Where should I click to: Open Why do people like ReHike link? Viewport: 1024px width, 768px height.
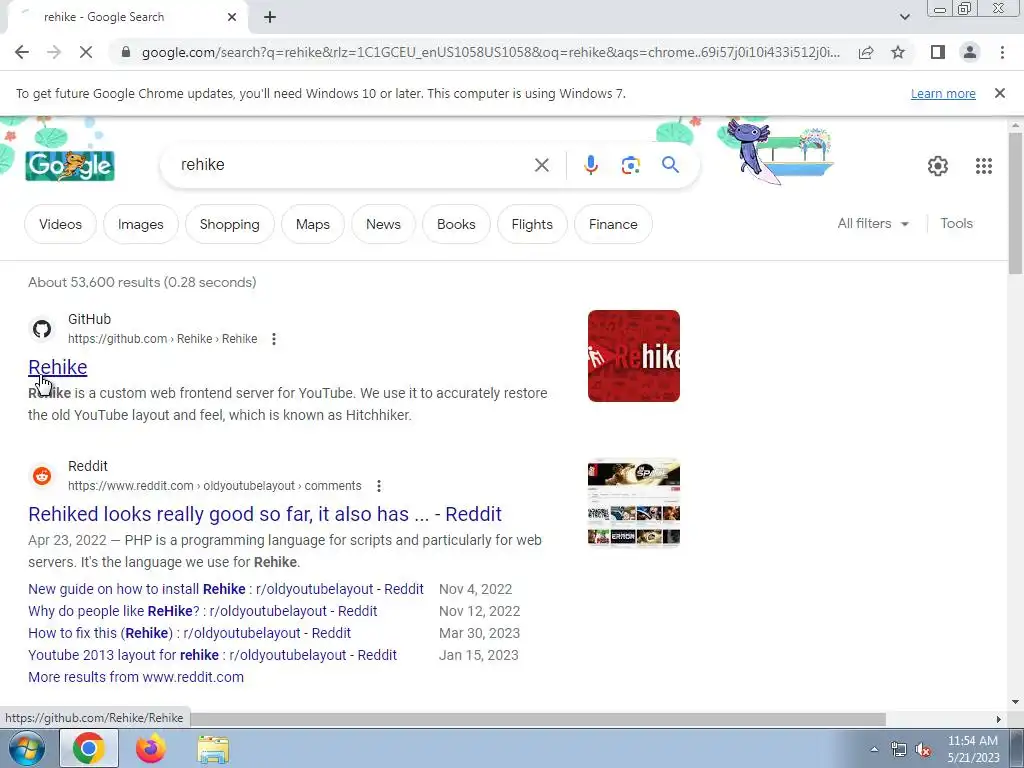[202, 611]
